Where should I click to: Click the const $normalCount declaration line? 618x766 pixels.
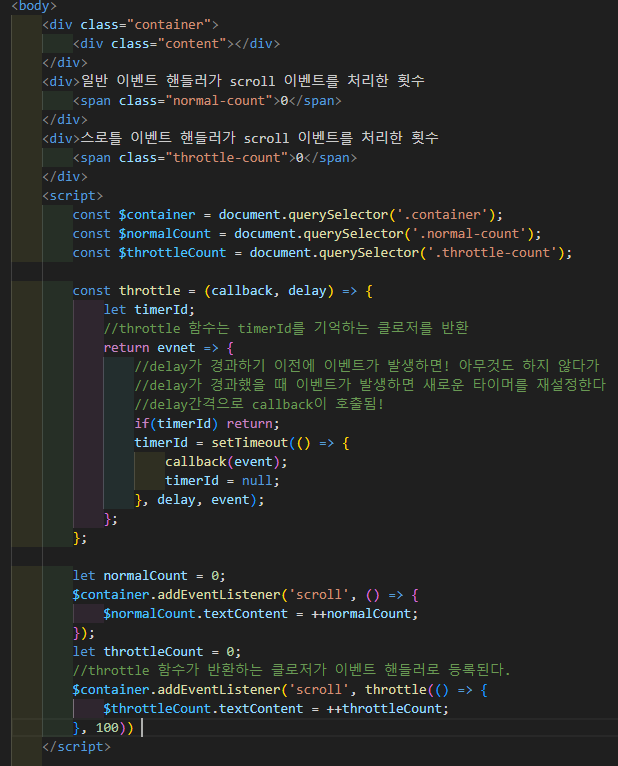click(307, 234)
